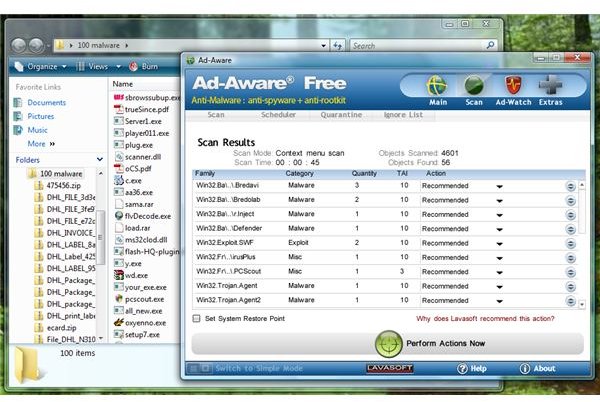Collapse the Folders pane chevron
The image size is (600, 402).
[x=100, y=159]
